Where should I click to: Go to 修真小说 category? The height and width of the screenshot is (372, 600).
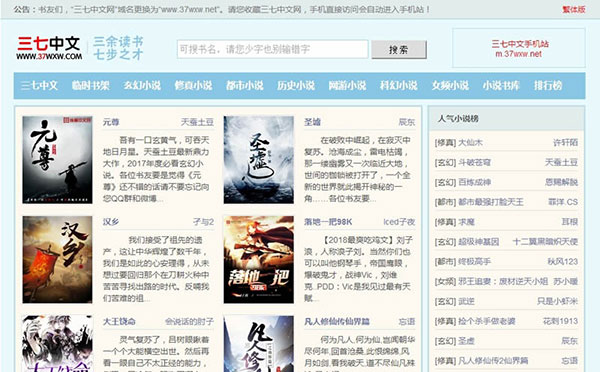click(x=193, y=85)
